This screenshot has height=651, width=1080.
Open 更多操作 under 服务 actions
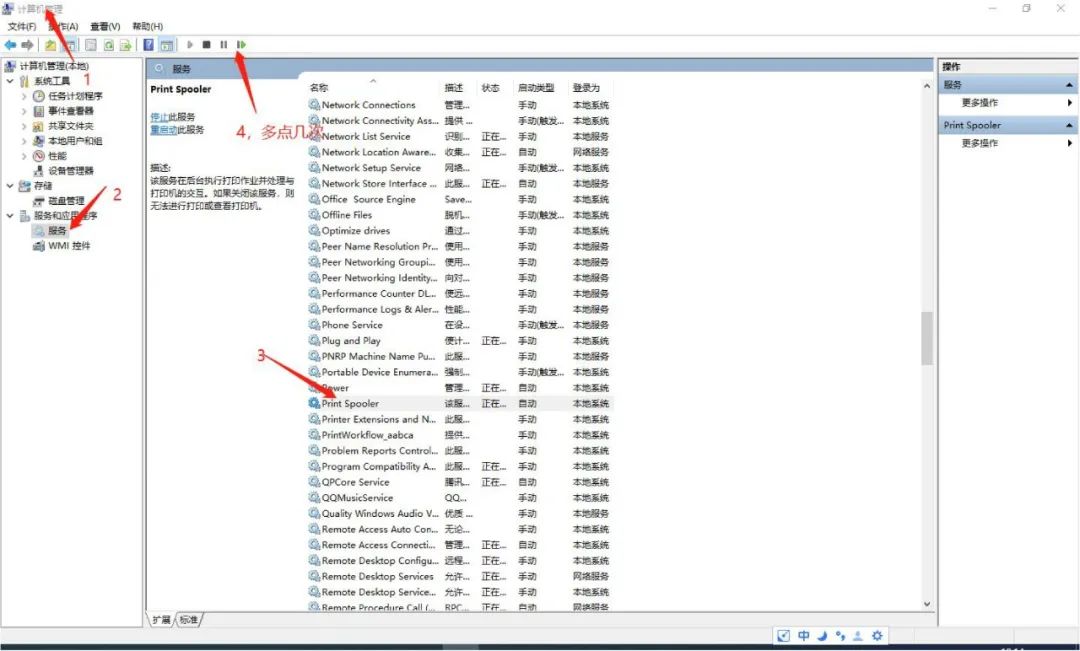pyautogui.click(x=979, y=103)
